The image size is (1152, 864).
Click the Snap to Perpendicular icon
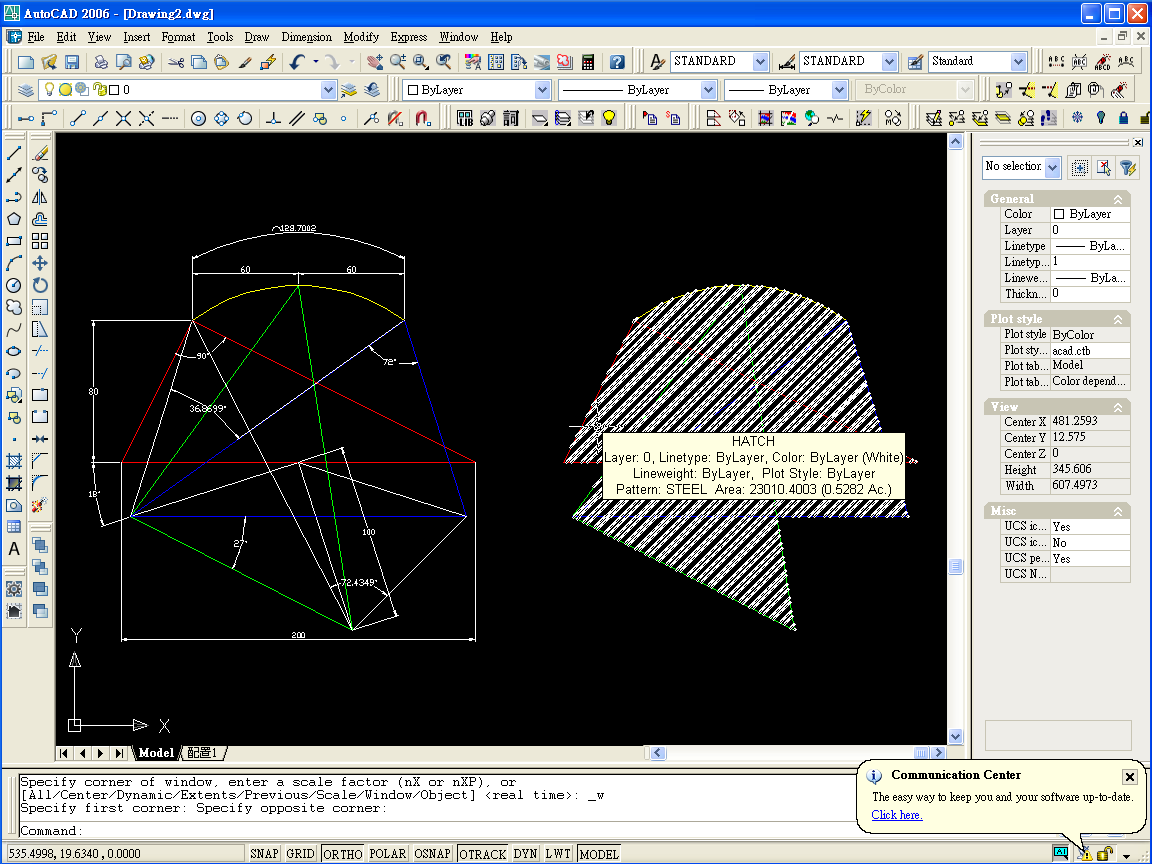[273, 118]
